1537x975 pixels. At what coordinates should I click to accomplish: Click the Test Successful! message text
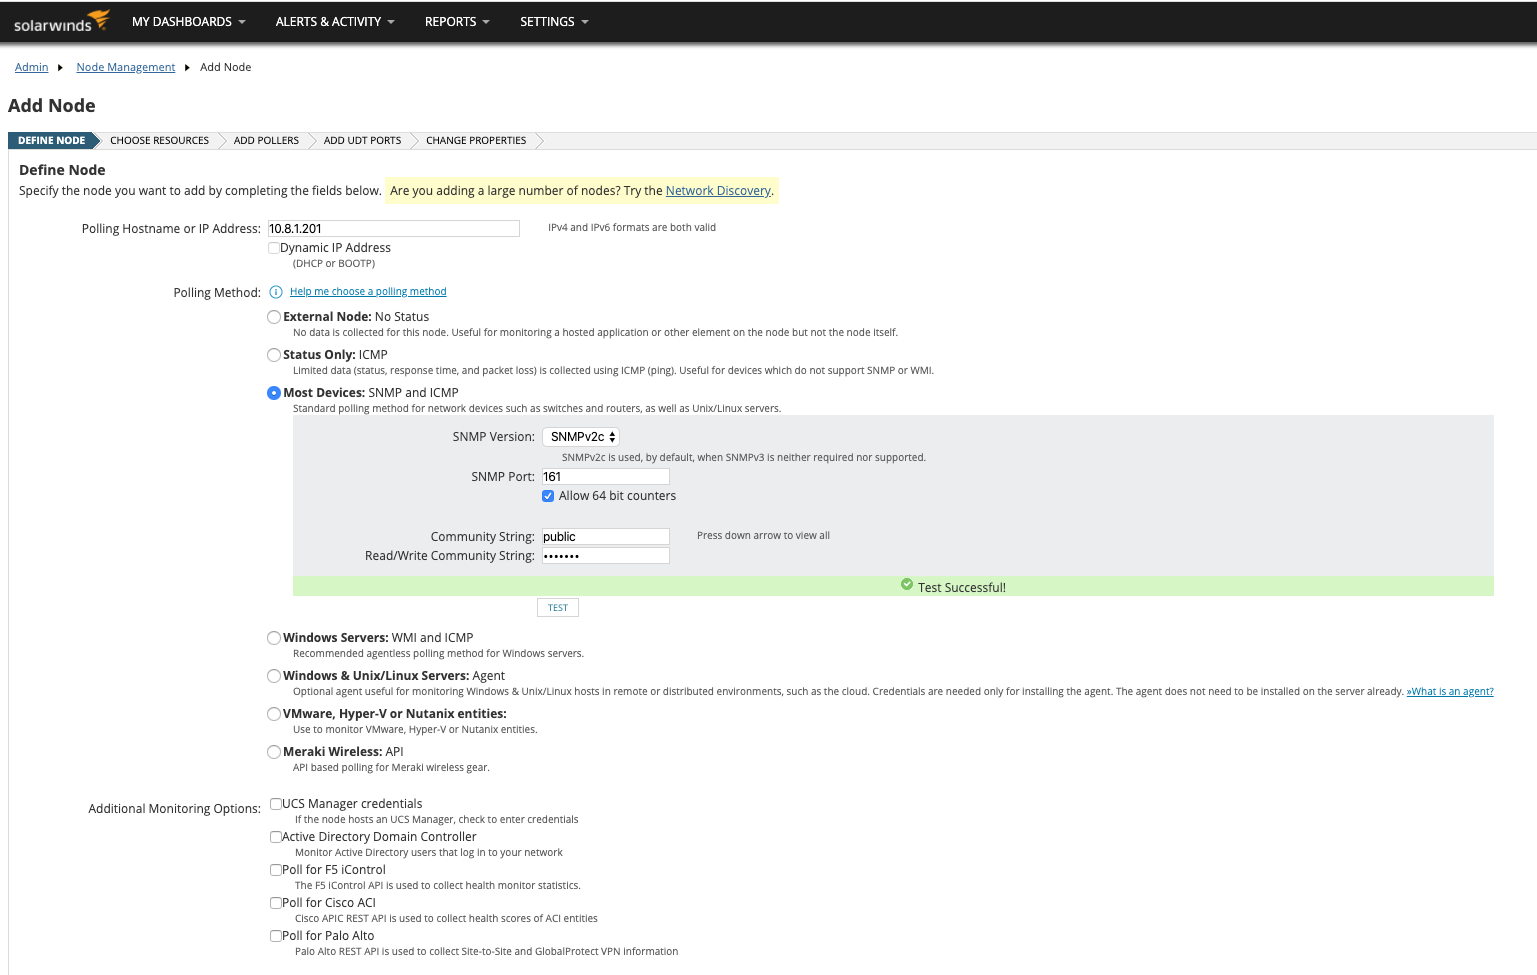[x=962, y=588]
